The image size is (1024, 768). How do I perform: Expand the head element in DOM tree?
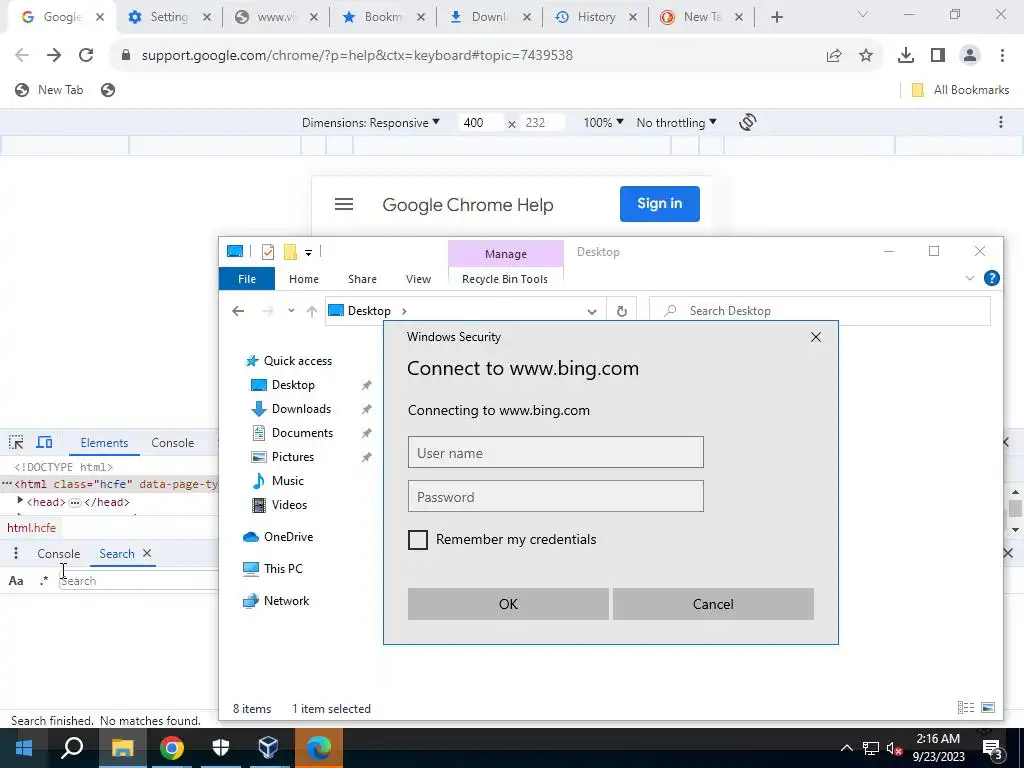(x=20, y=501)
